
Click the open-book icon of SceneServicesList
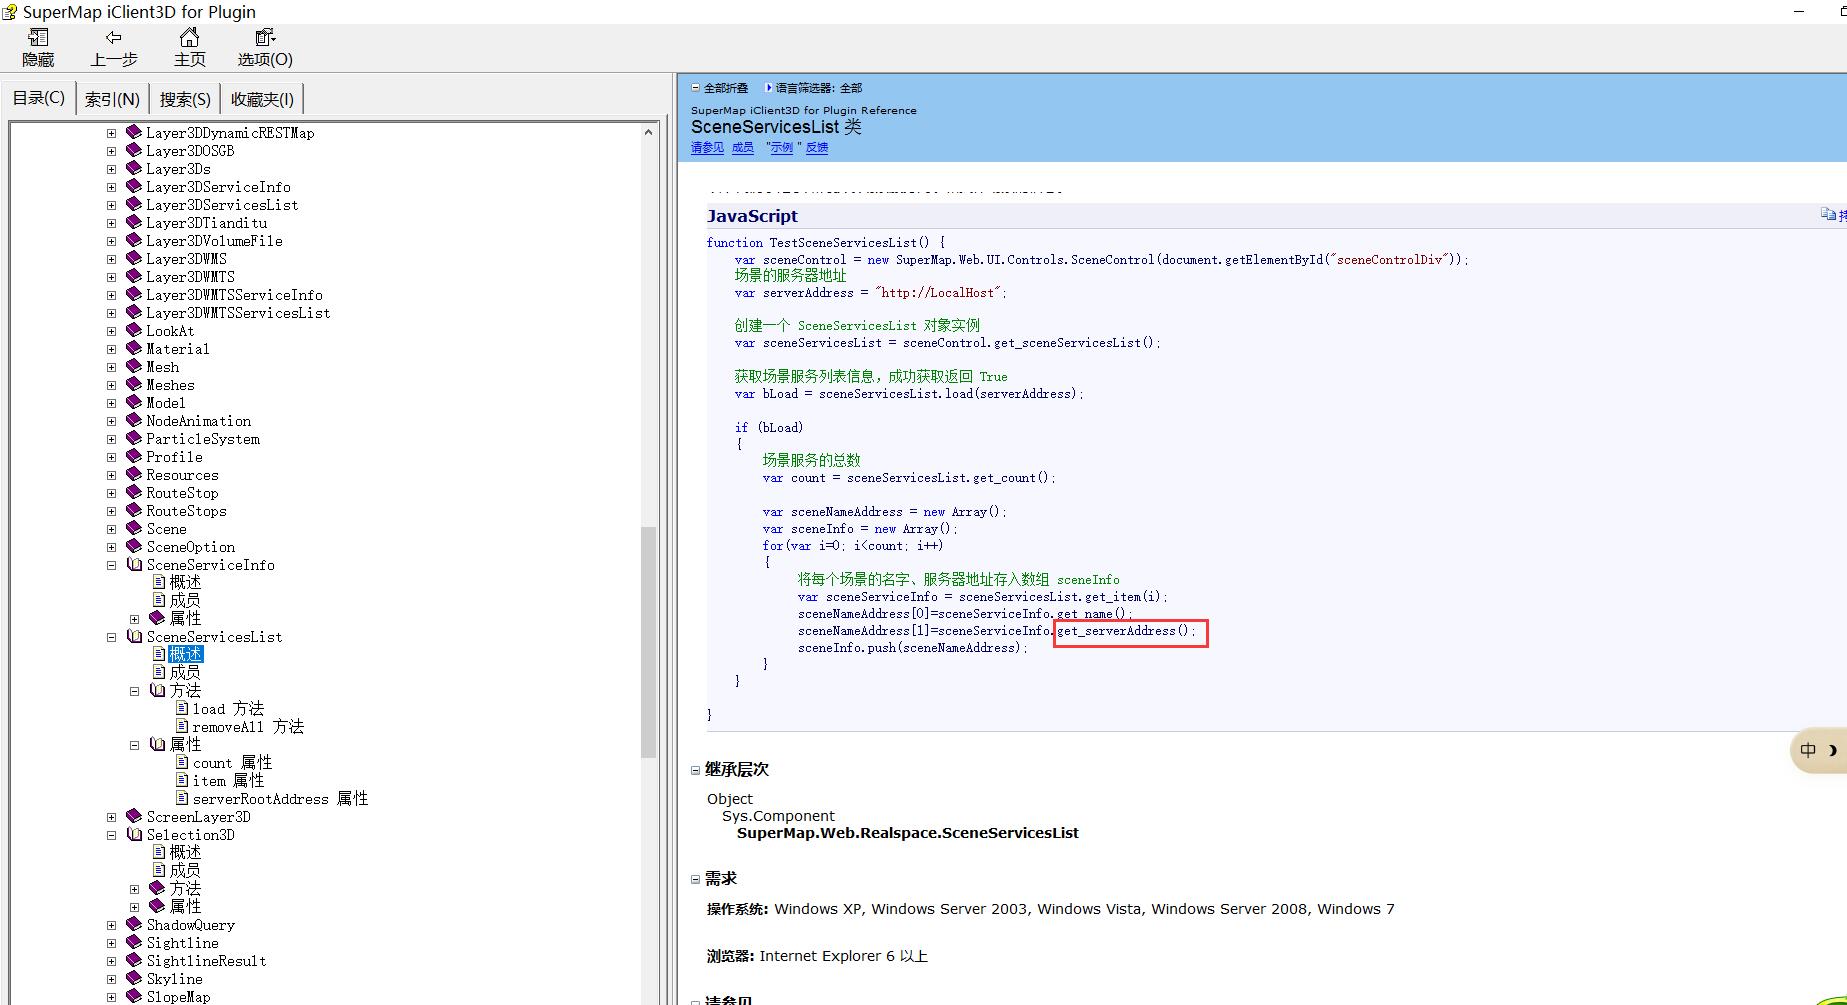(x=134, y=636)
